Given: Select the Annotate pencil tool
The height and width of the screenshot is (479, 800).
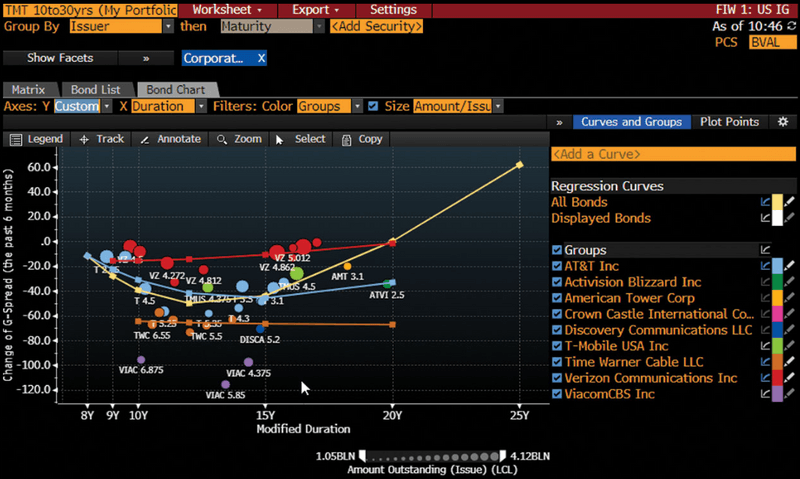Looking at the screenshot, I should click(x=145, y=139).
